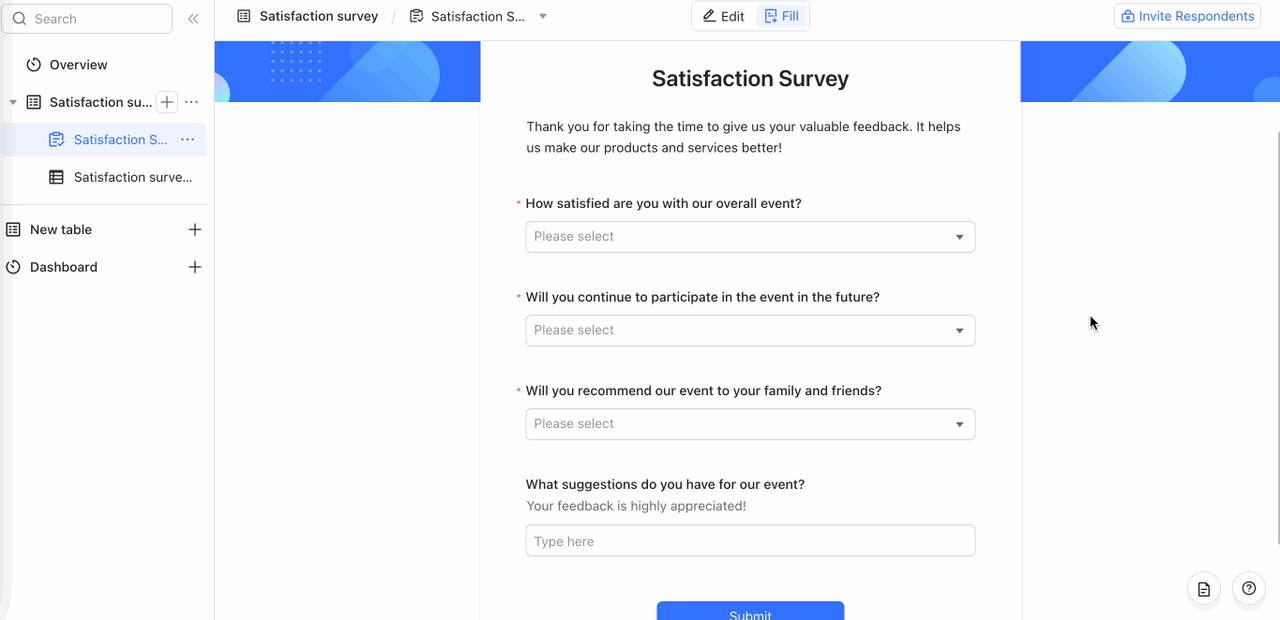
Task: Submit the survey form
Action: 750,612
